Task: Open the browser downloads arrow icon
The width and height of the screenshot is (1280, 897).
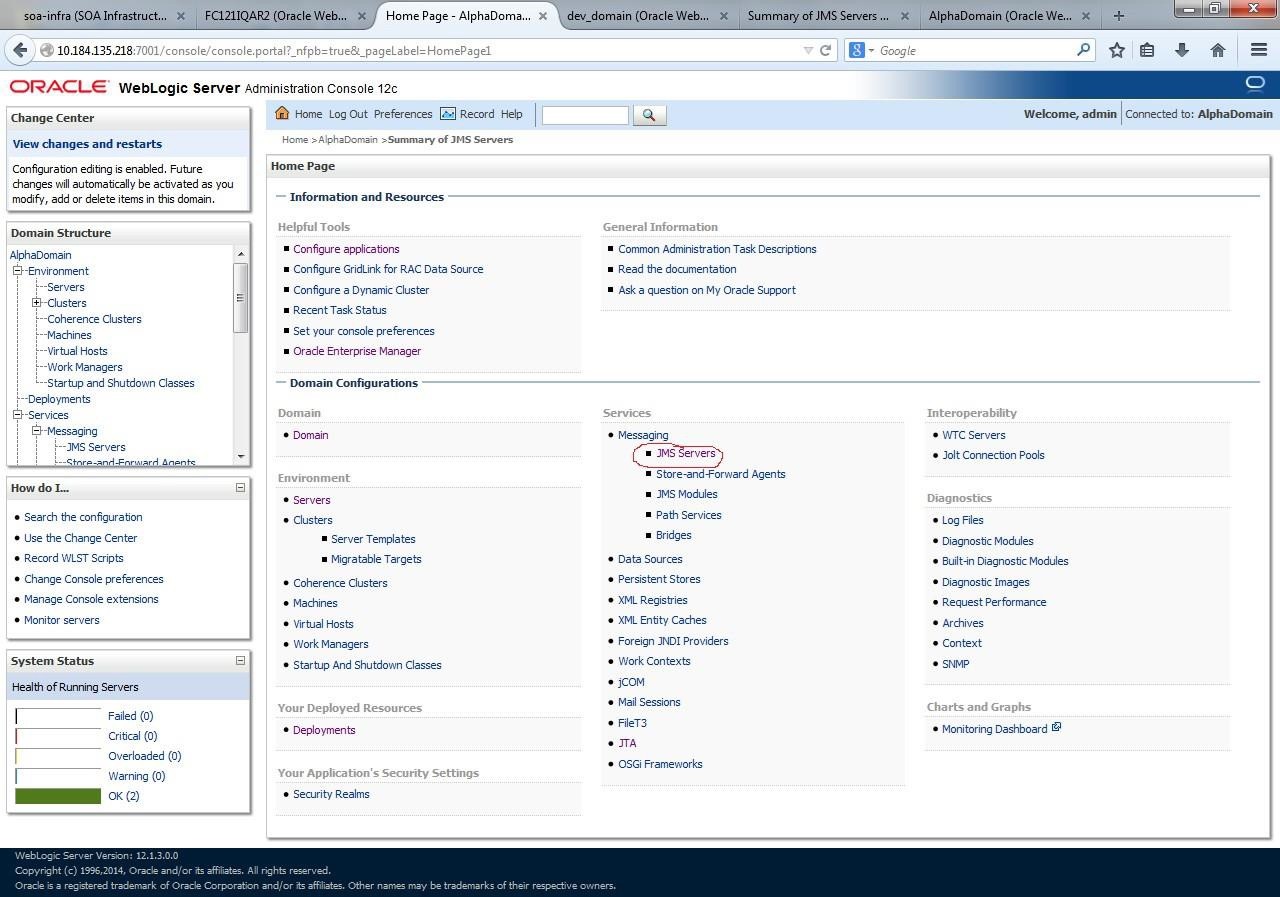Action: click(x=1182, y=50)
